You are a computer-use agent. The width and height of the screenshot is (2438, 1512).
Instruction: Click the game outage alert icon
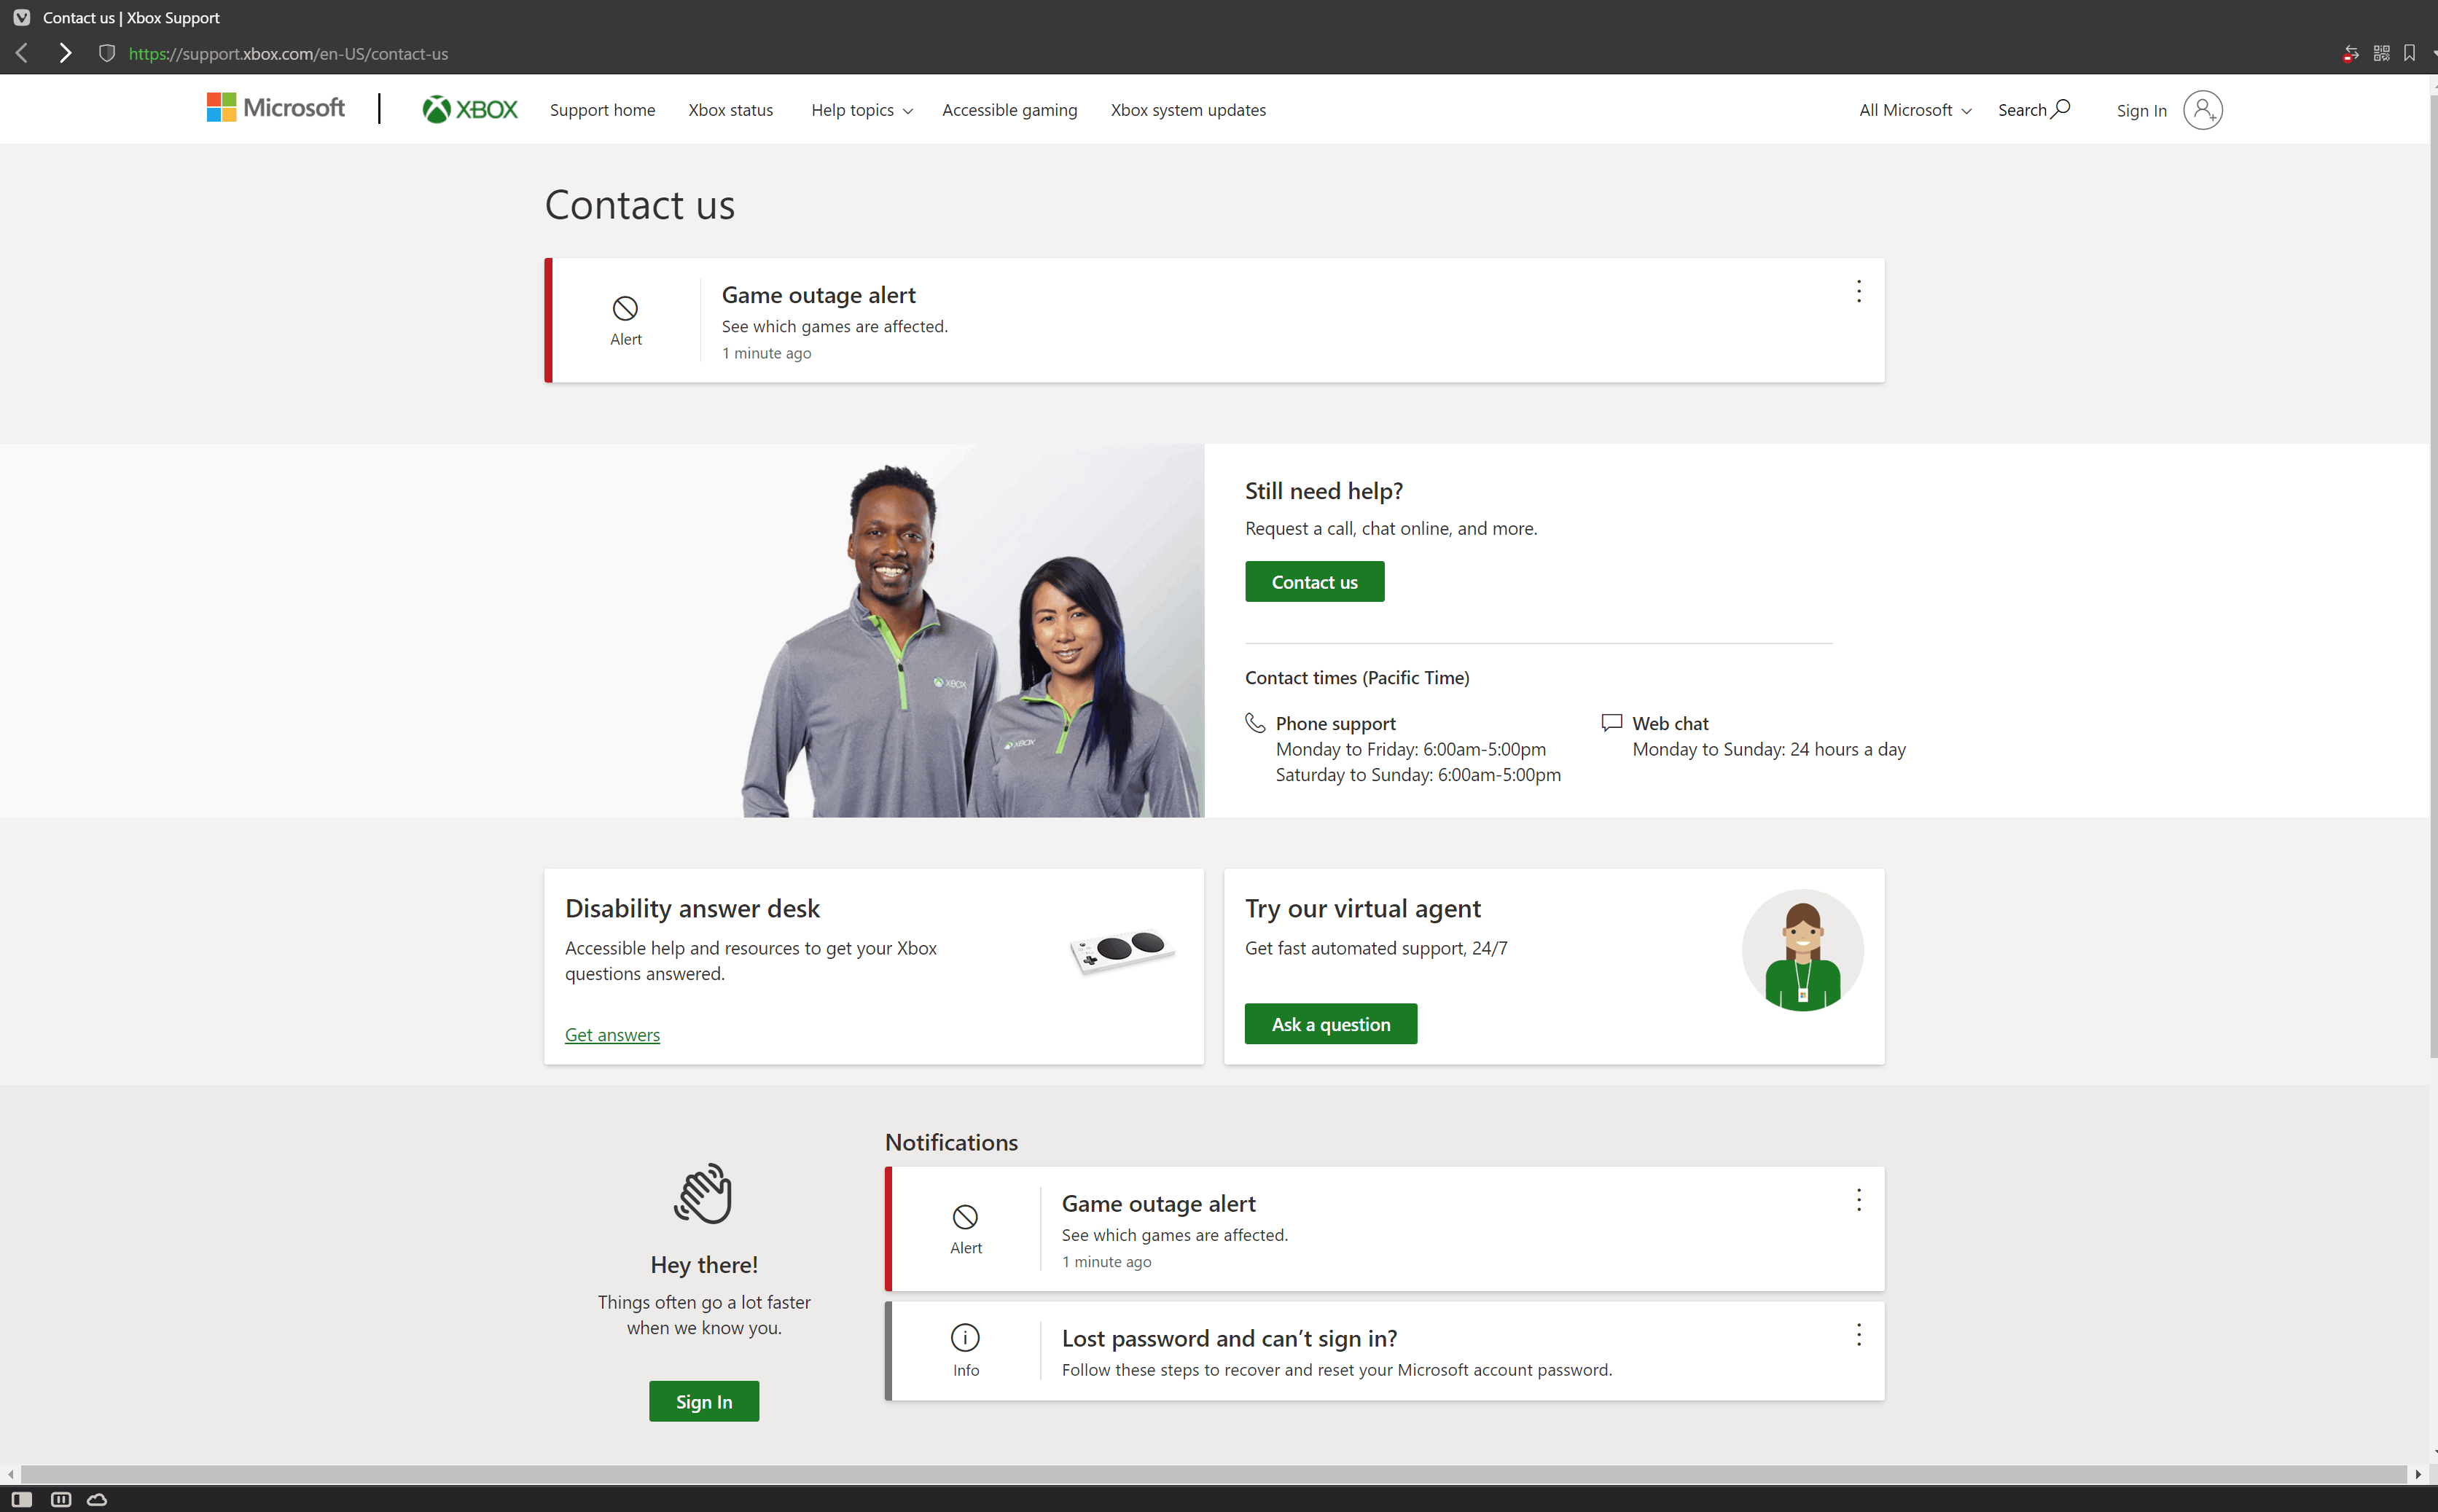[x=623, y=307]
